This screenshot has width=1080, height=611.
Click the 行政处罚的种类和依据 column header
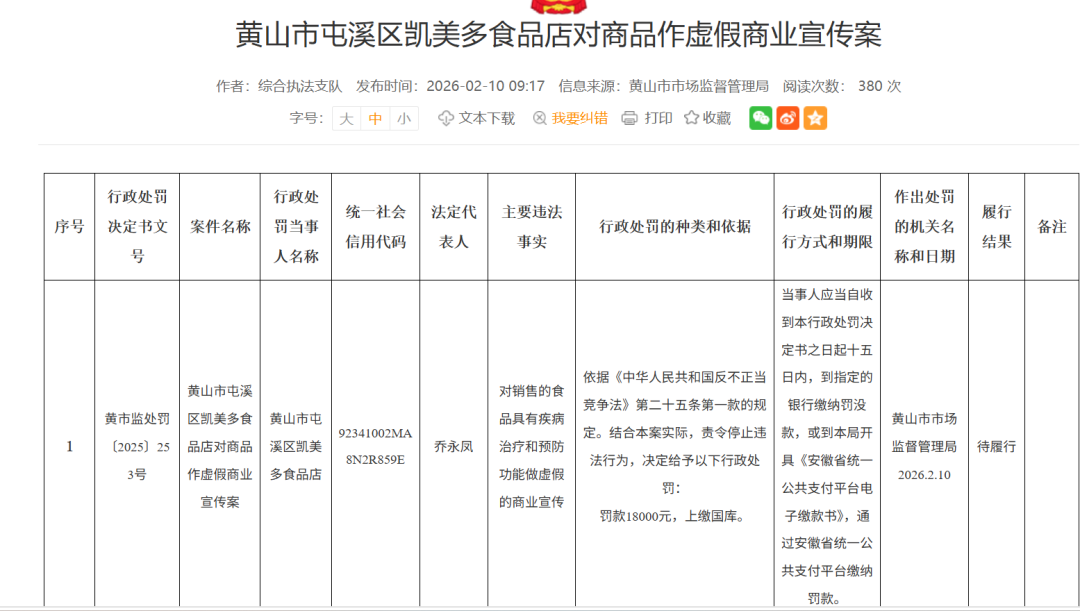(x=675, y=227)
